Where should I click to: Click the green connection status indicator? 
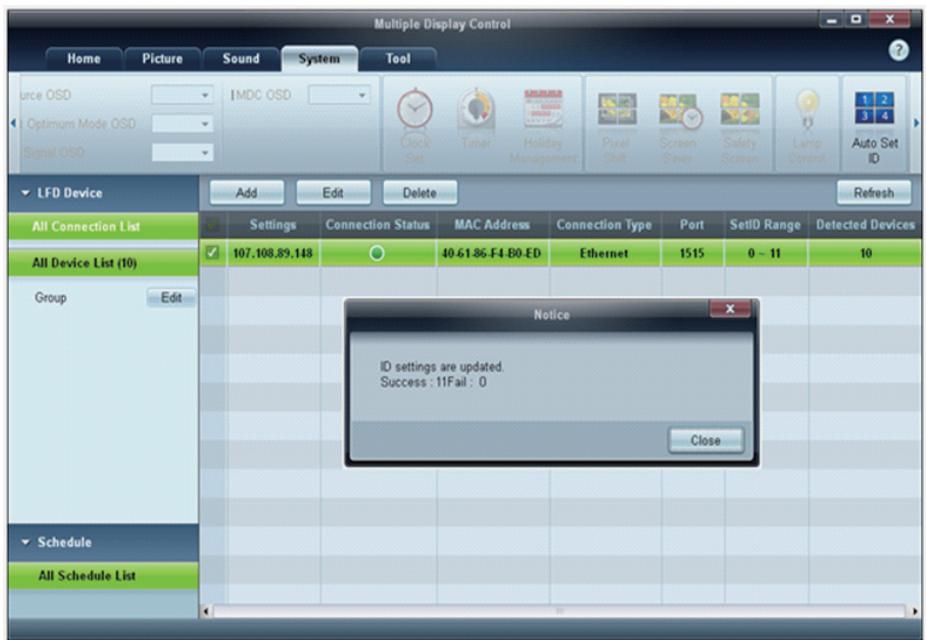(377, 253)
